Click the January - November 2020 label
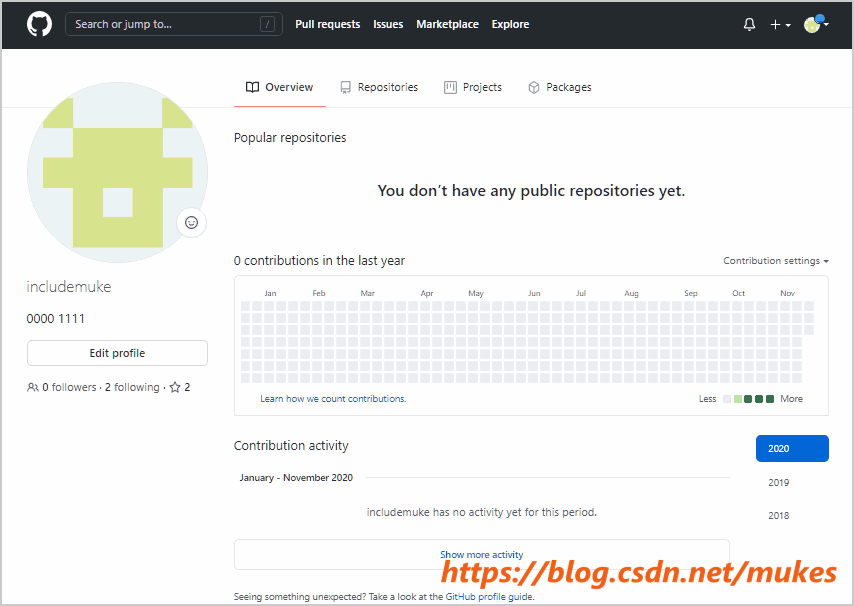This screenshot has height=606, width=854. point(296,478)
